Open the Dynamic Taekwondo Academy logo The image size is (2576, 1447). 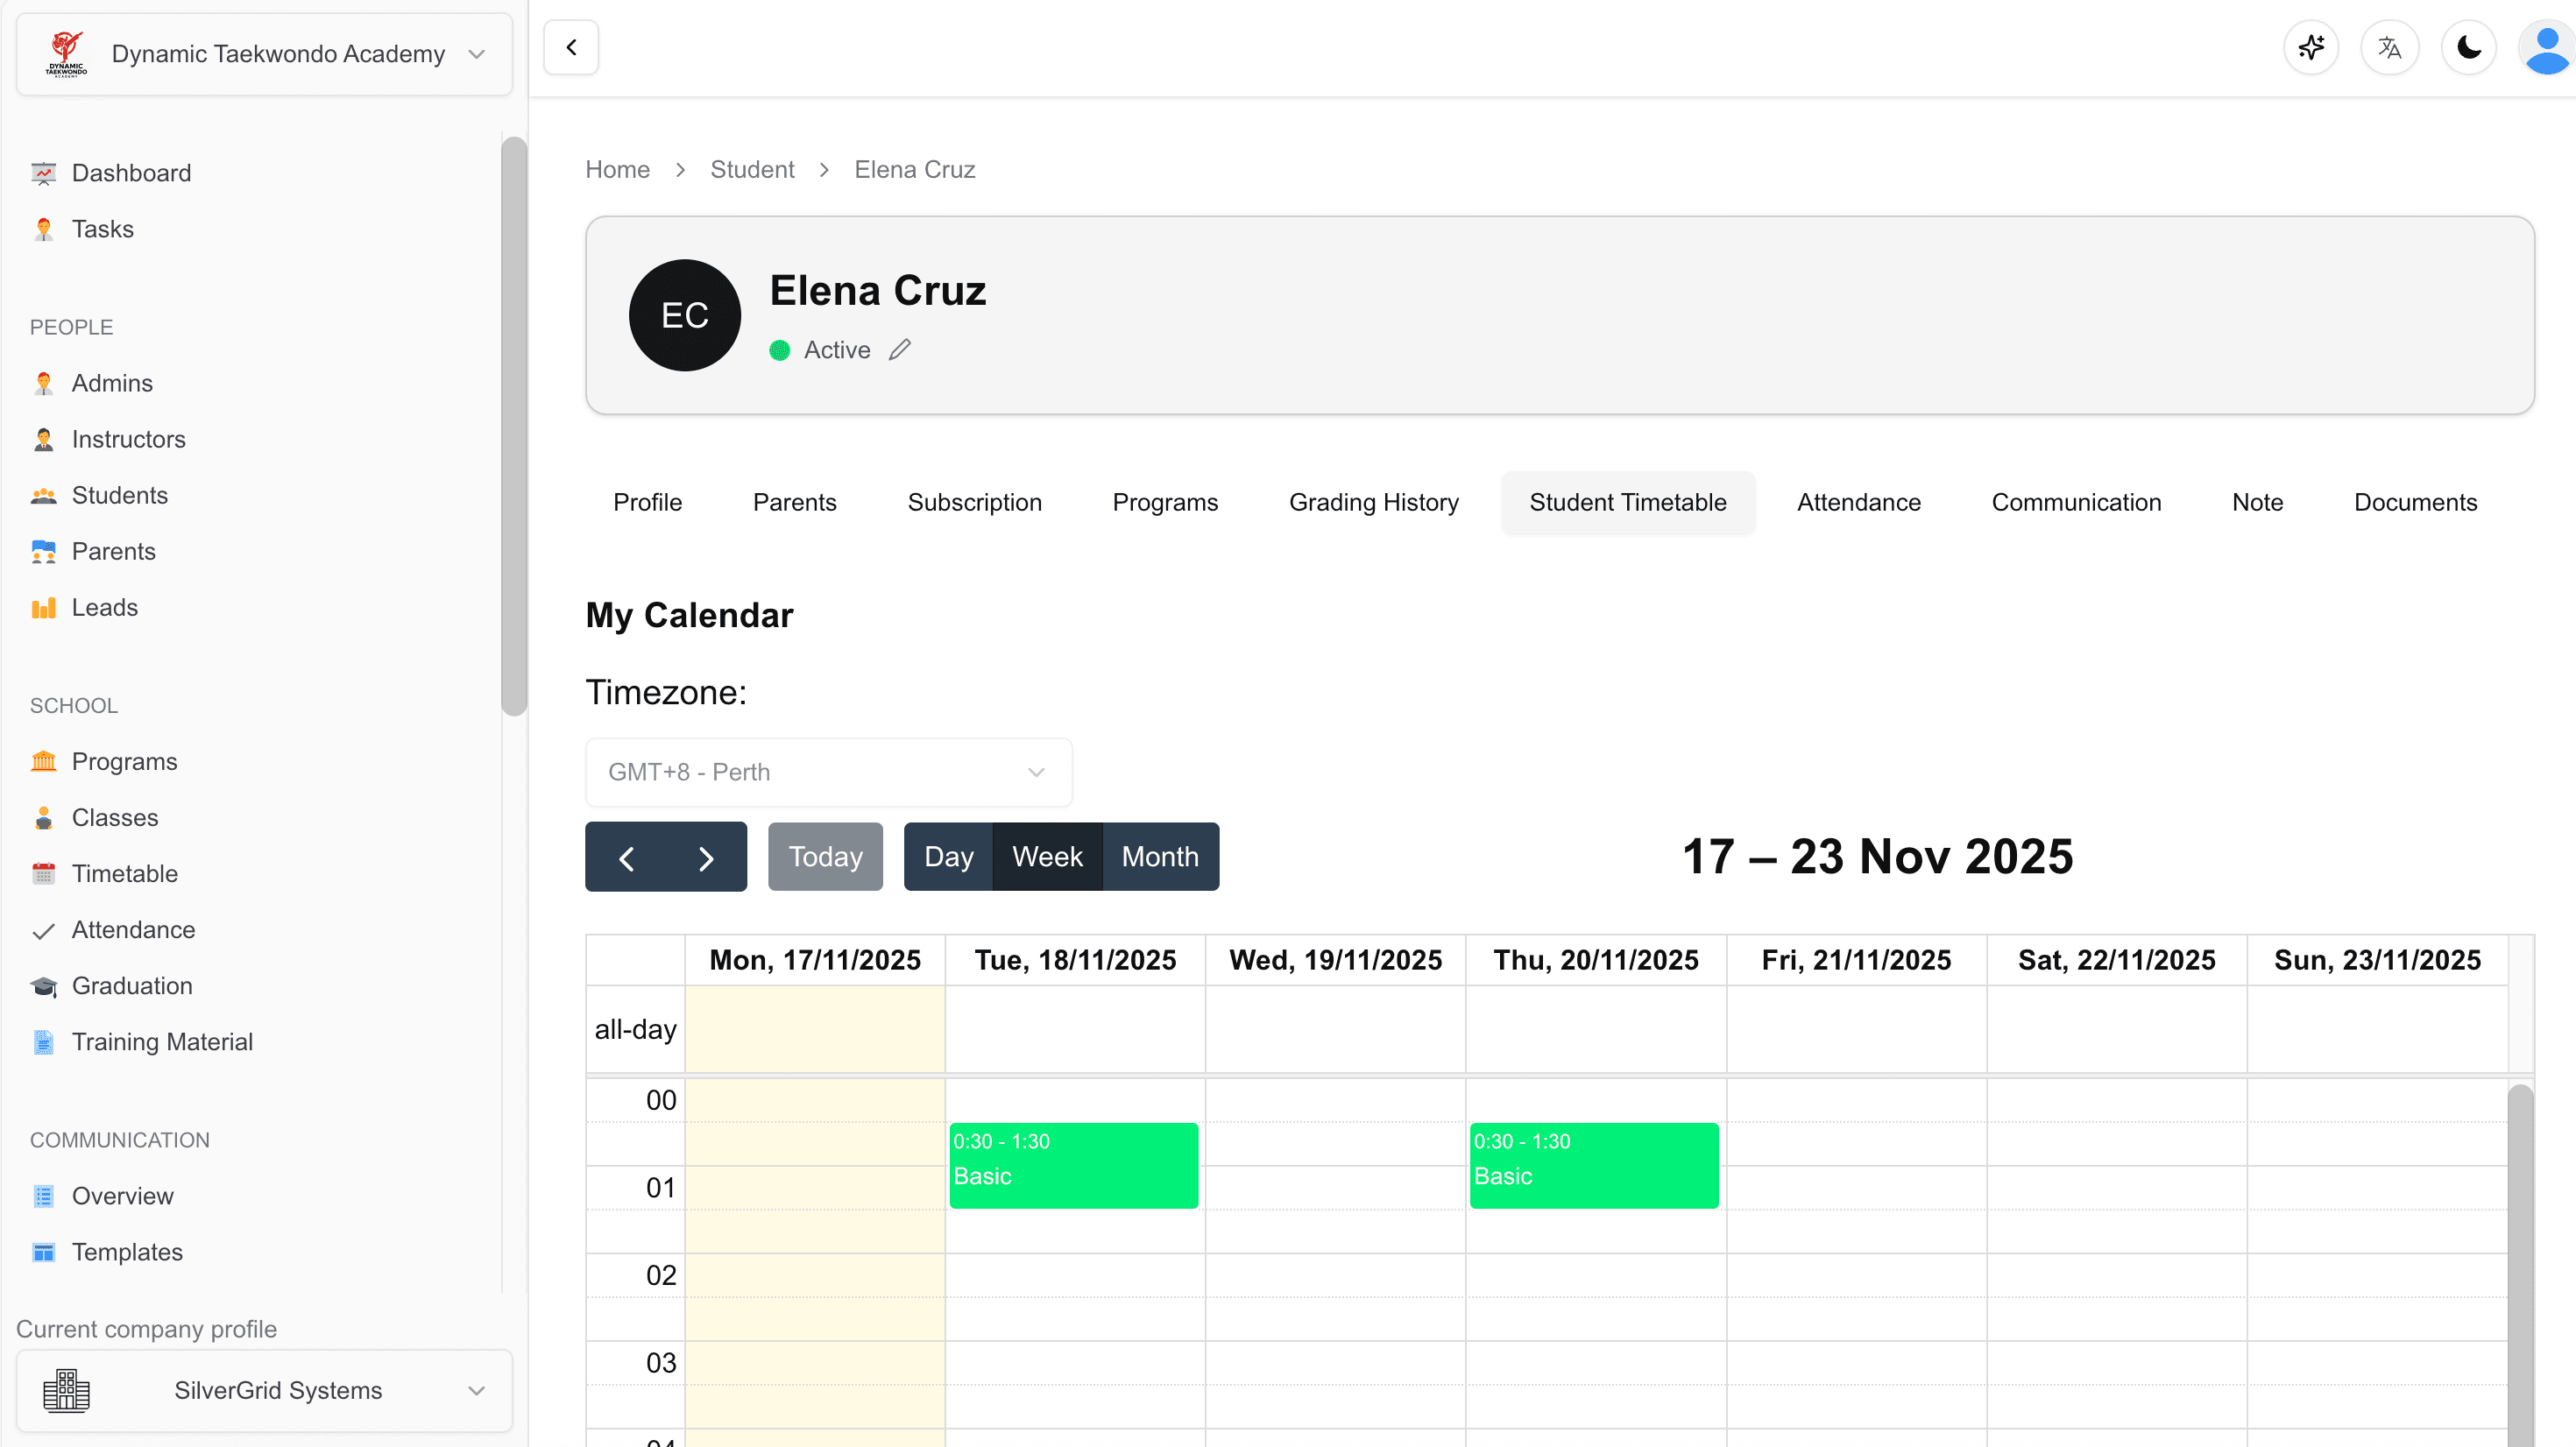66,54
